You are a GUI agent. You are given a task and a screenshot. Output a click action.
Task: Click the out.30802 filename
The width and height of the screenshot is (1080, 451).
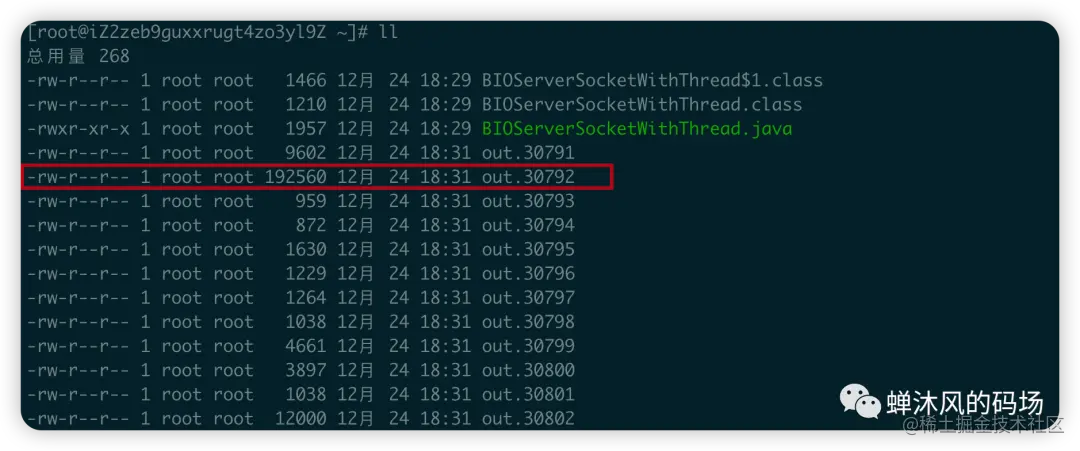click(528, 419)
